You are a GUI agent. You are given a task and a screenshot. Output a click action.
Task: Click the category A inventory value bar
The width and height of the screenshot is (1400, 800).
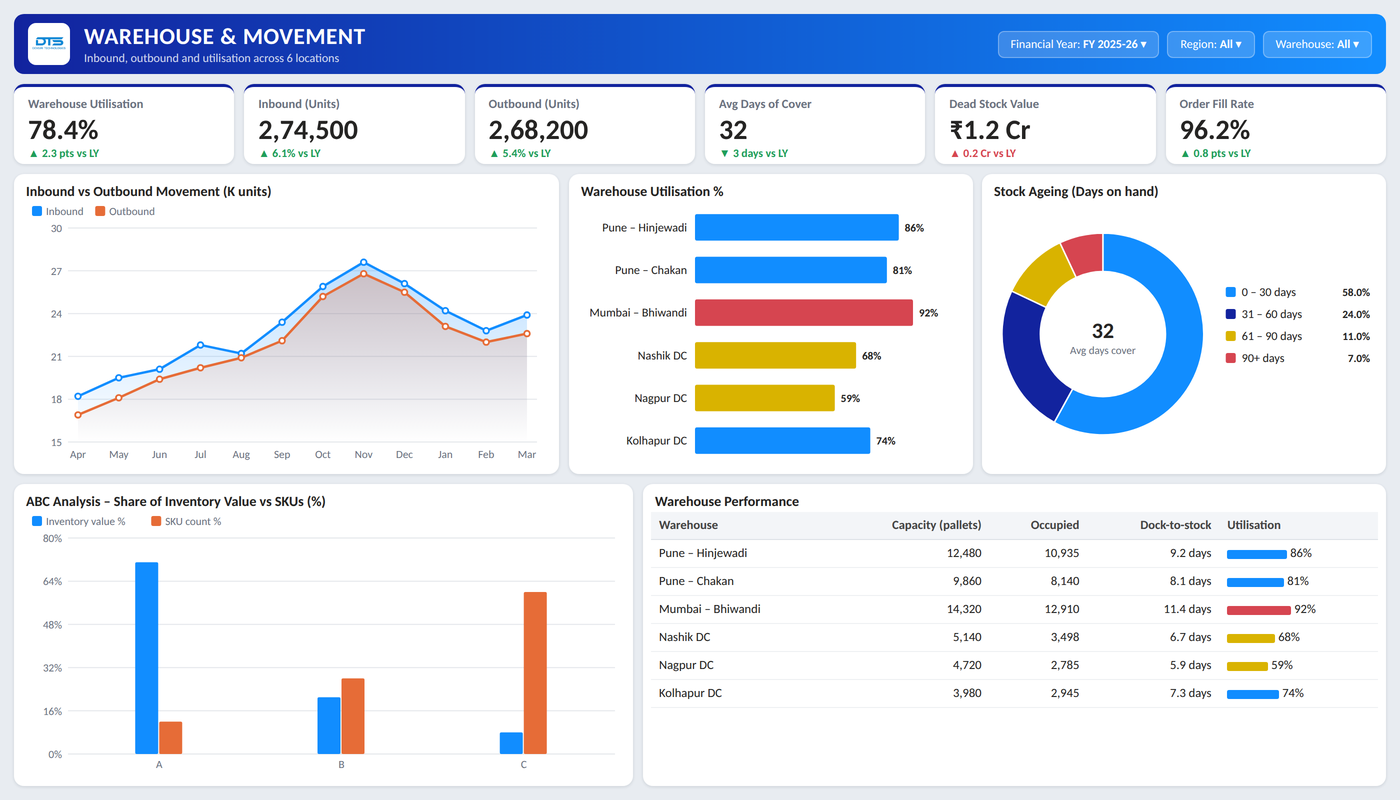click(147, 658)
